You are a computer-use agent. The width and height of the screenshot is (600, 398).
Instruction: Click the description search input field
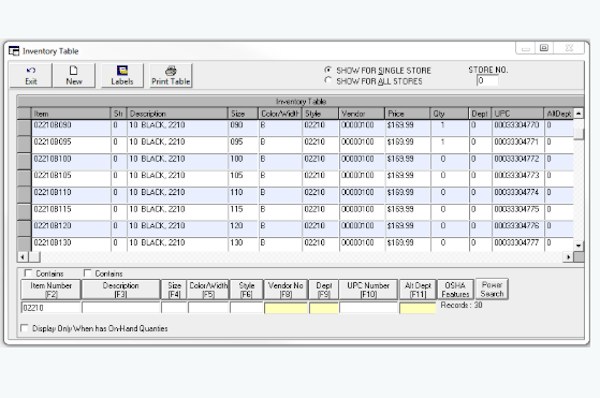coord(121,308)
